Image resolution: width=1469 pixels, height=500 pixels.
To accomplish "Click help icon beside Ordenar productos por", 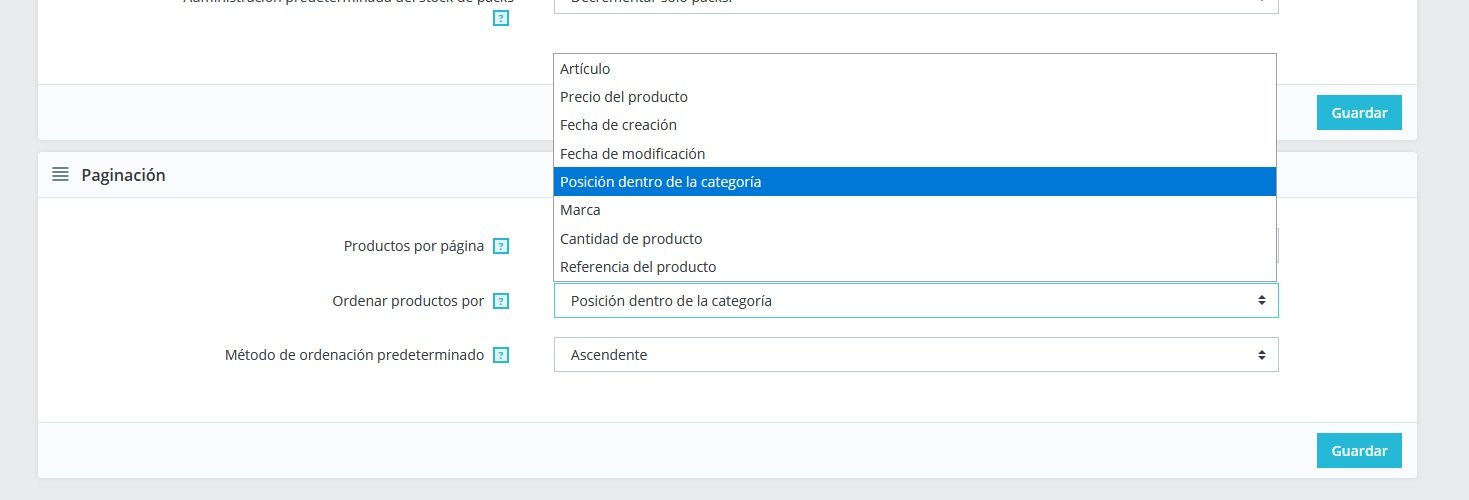I will [501, 301].
